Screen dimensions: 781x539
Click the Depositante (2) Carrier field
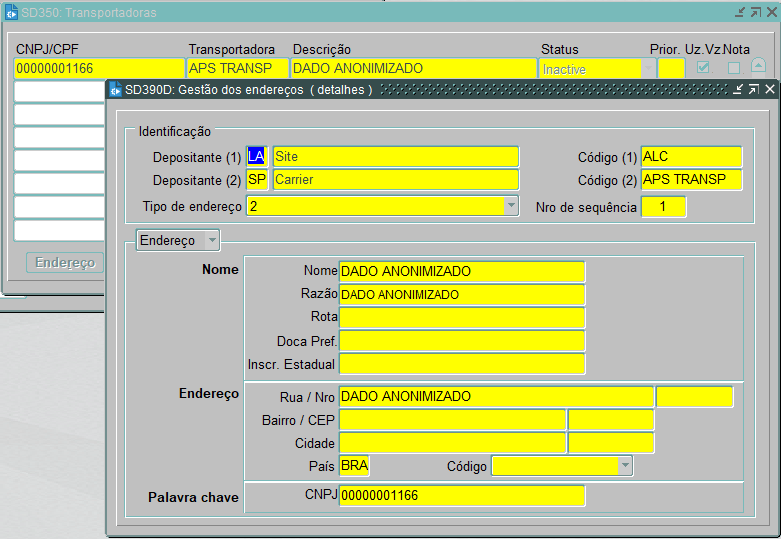click(395, 180)
